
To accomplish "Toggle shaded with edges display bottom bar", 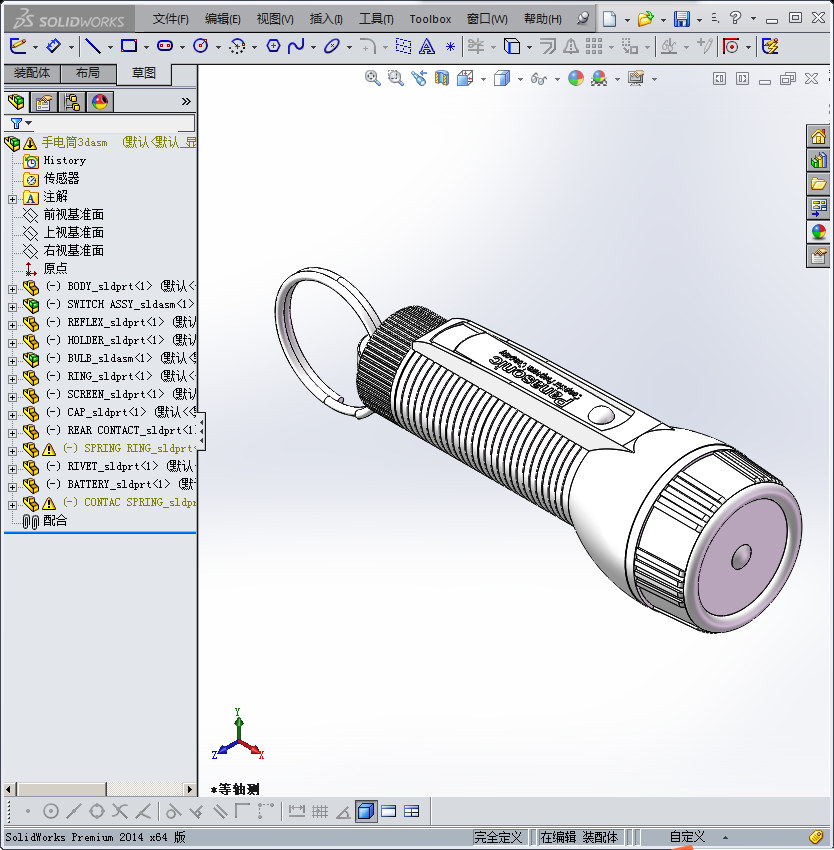I will click(x=366, y=811).
